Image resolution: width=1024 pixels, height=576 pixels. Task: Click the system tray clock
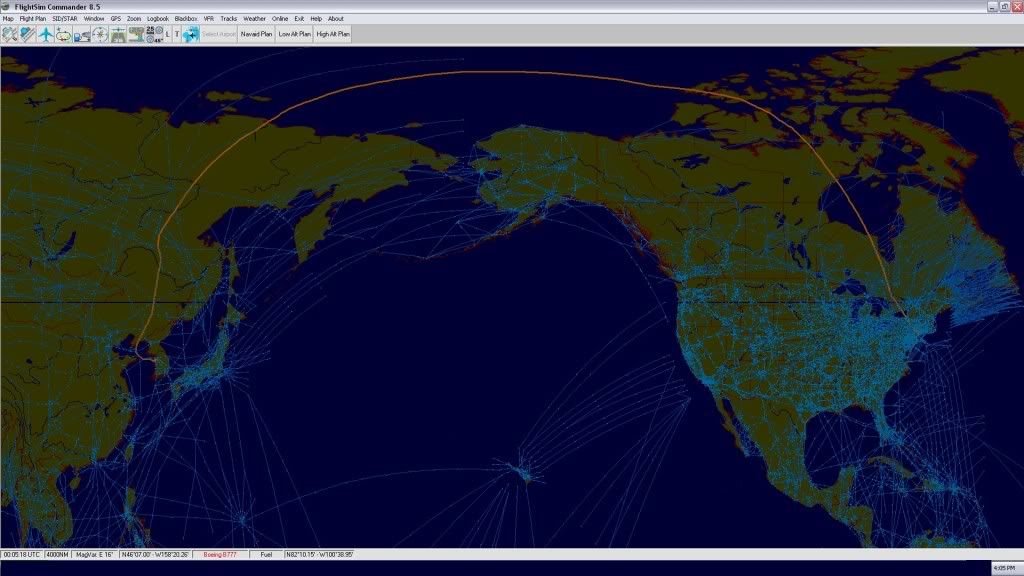pyautogui.click(x=1004, y=568)
